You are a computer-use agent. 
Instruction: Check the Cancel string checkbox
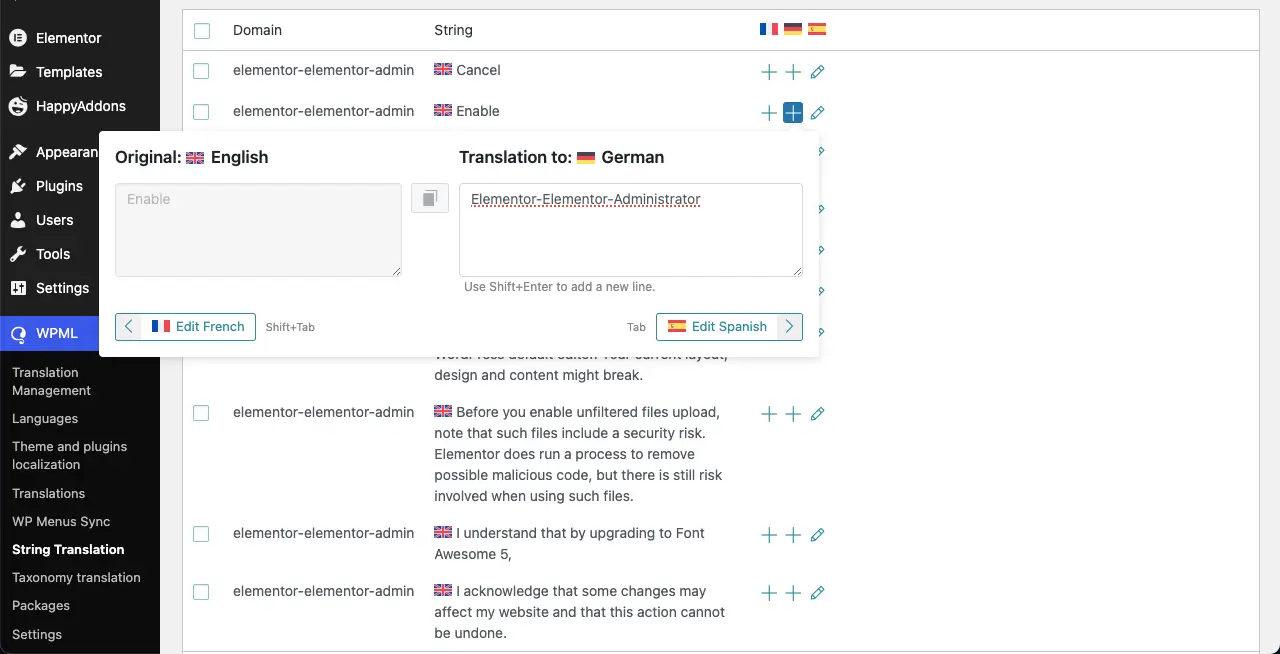click(201, 71)
